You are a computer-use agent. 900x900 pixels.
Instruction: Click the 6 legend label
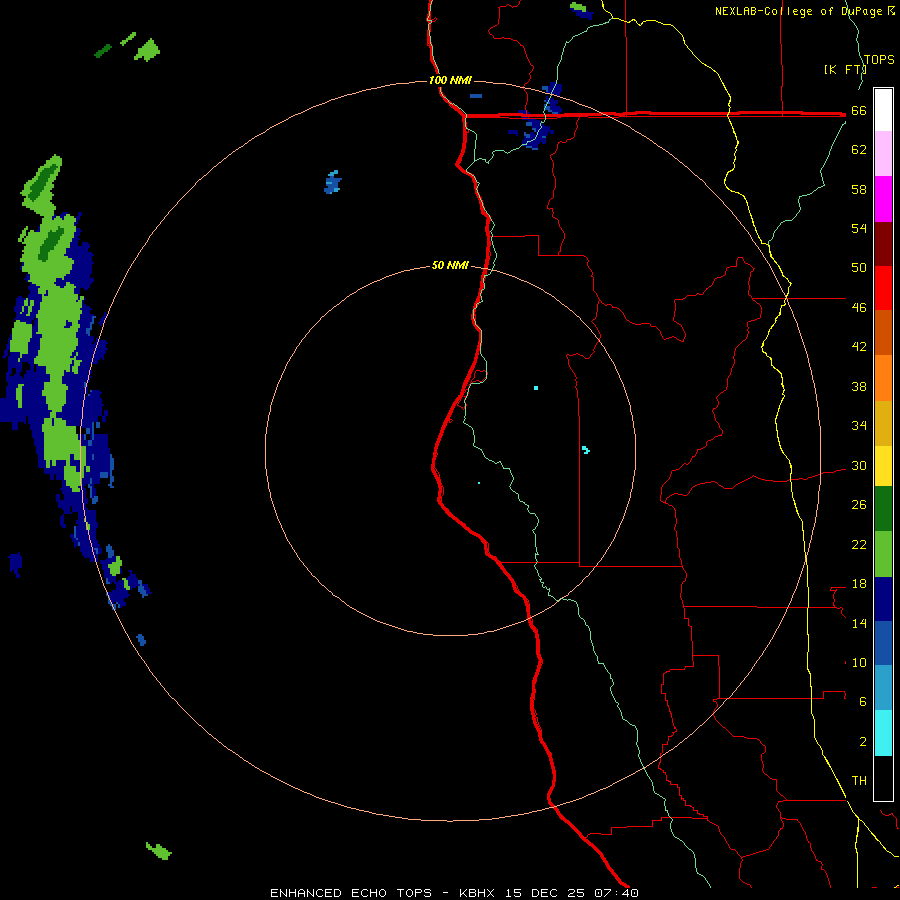click(x=863, y=702)
